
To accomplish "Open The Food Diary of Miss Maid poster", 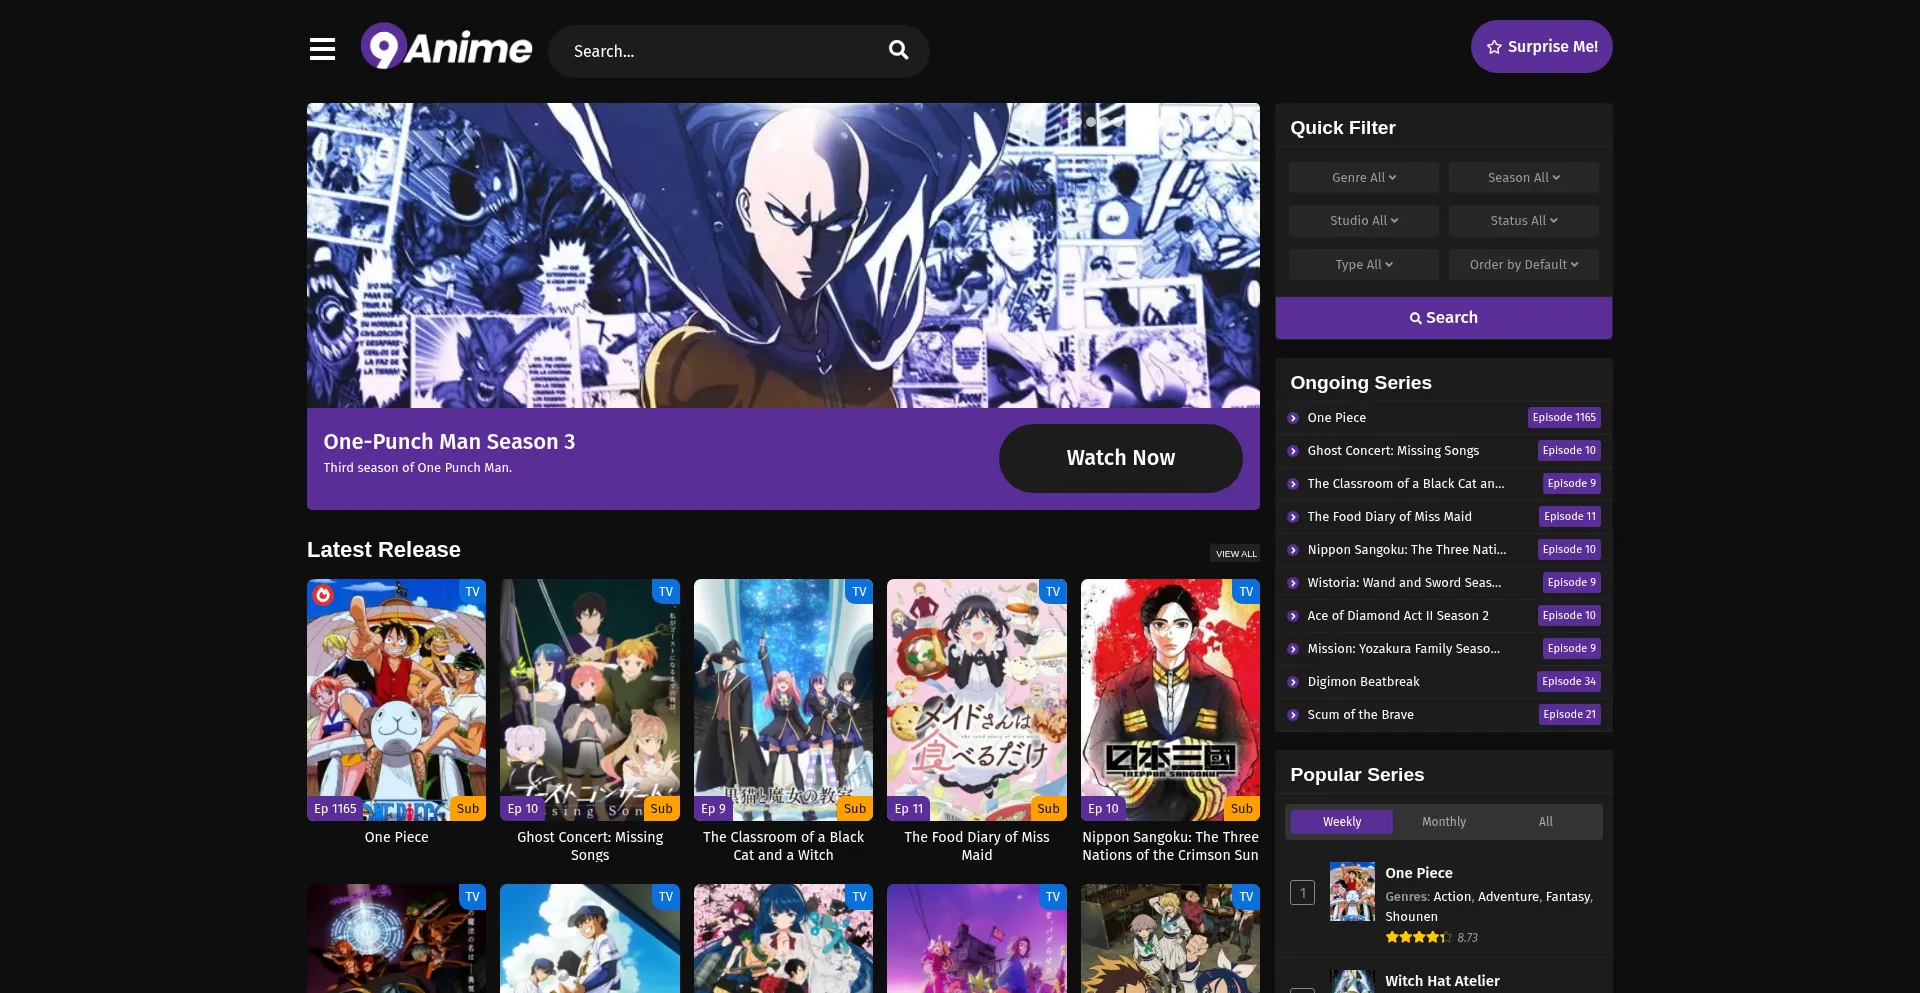I will click(977, 700).
